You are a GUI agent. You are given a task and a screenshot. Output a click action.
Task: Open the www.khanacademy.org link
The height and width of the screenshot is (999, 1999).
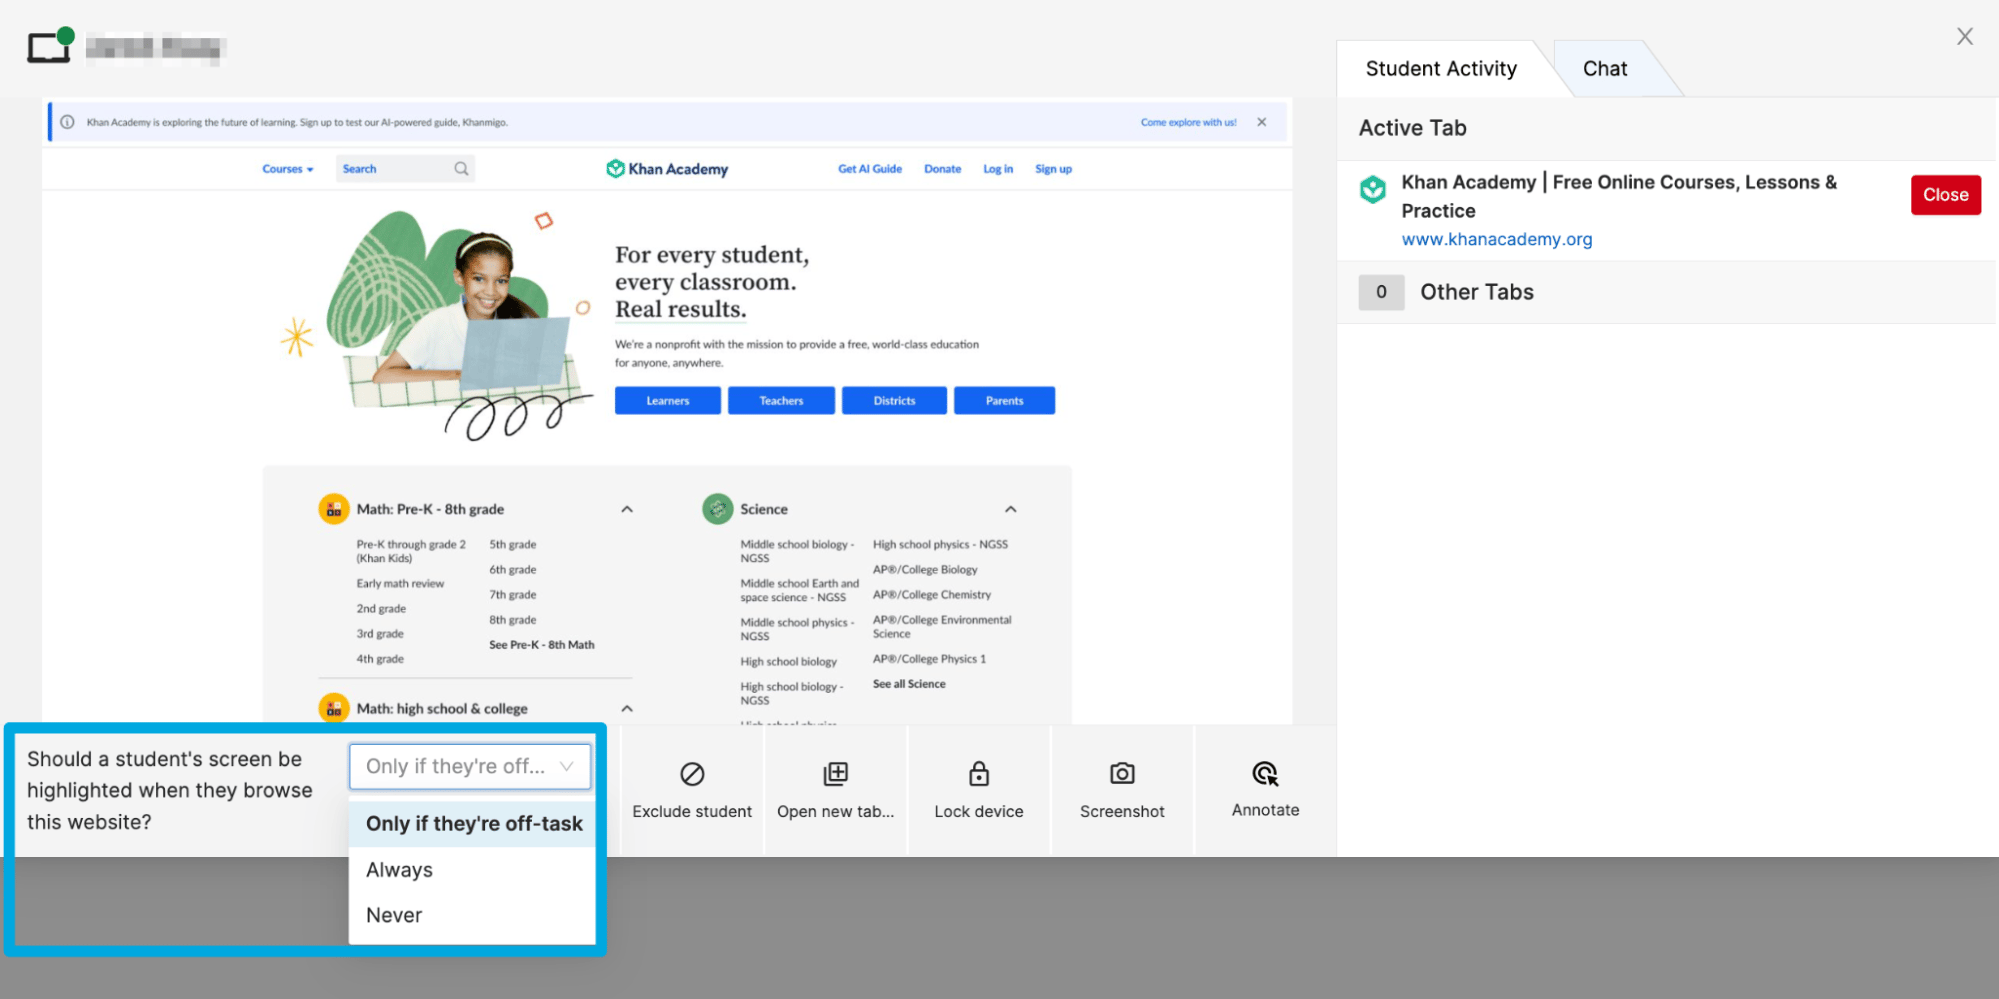point(1496,239)
